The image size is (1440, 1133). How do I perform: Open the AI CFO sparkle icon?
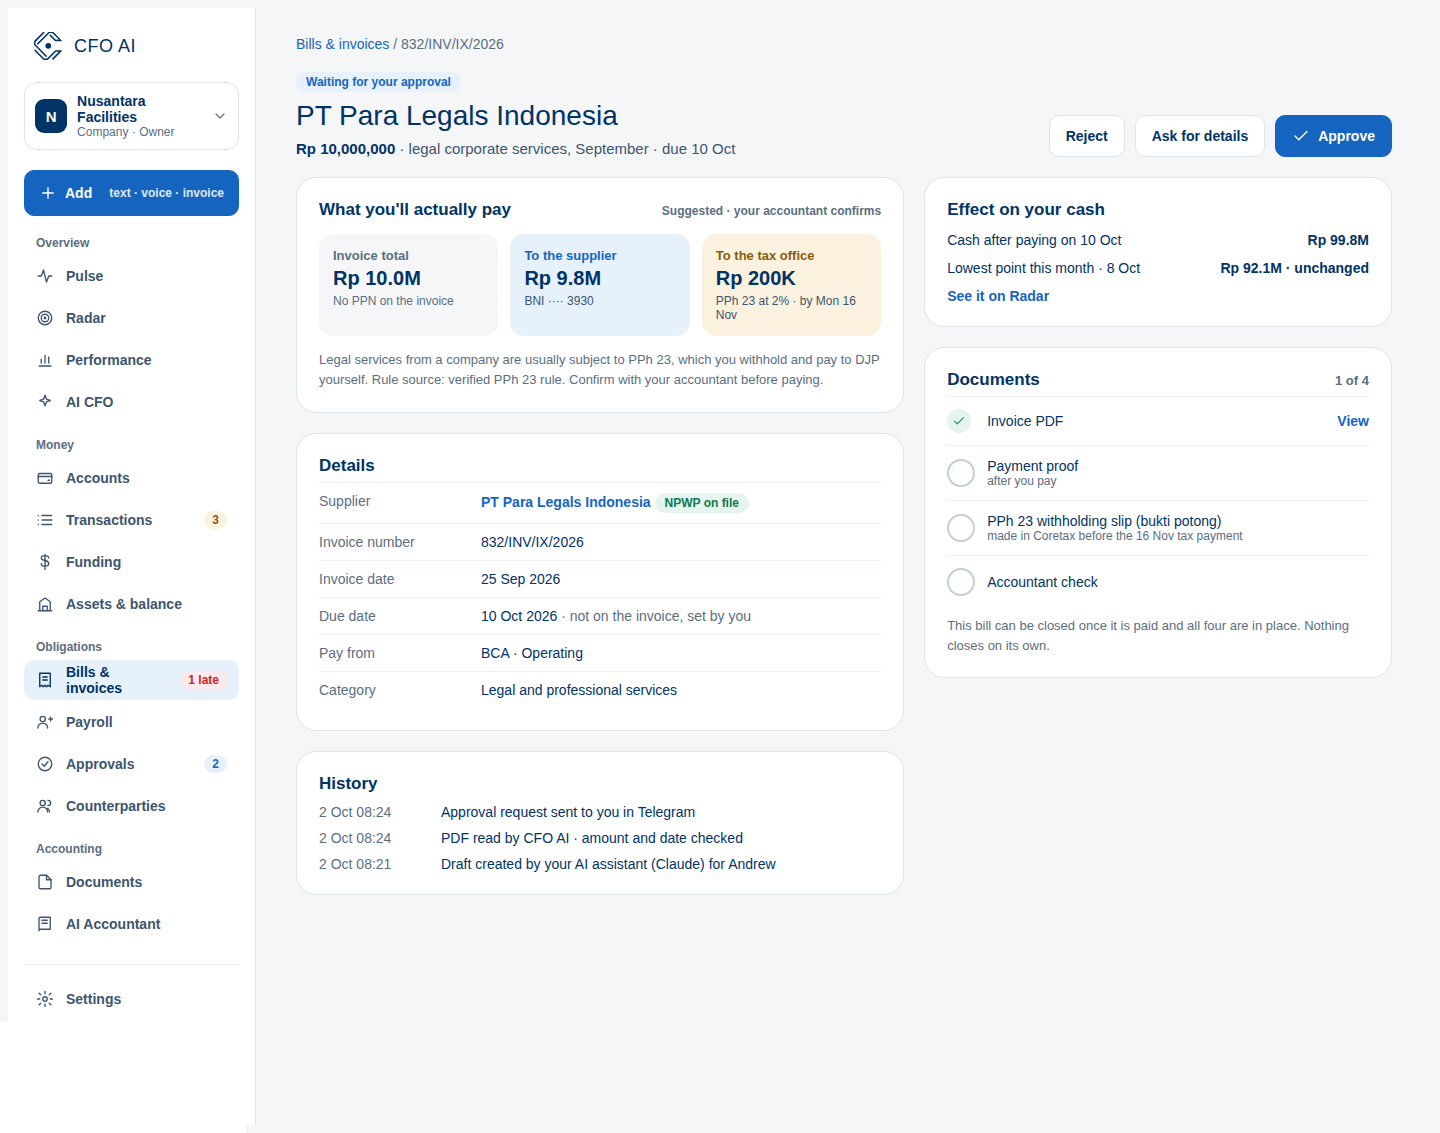45,402
